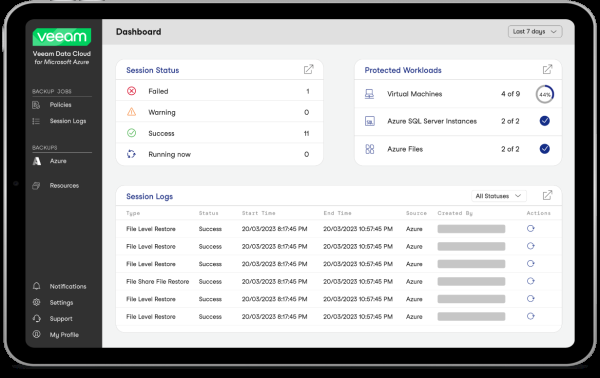Click Azure Files blue checkmark
Screen dimensions: 600x378
tap(545, 149)
